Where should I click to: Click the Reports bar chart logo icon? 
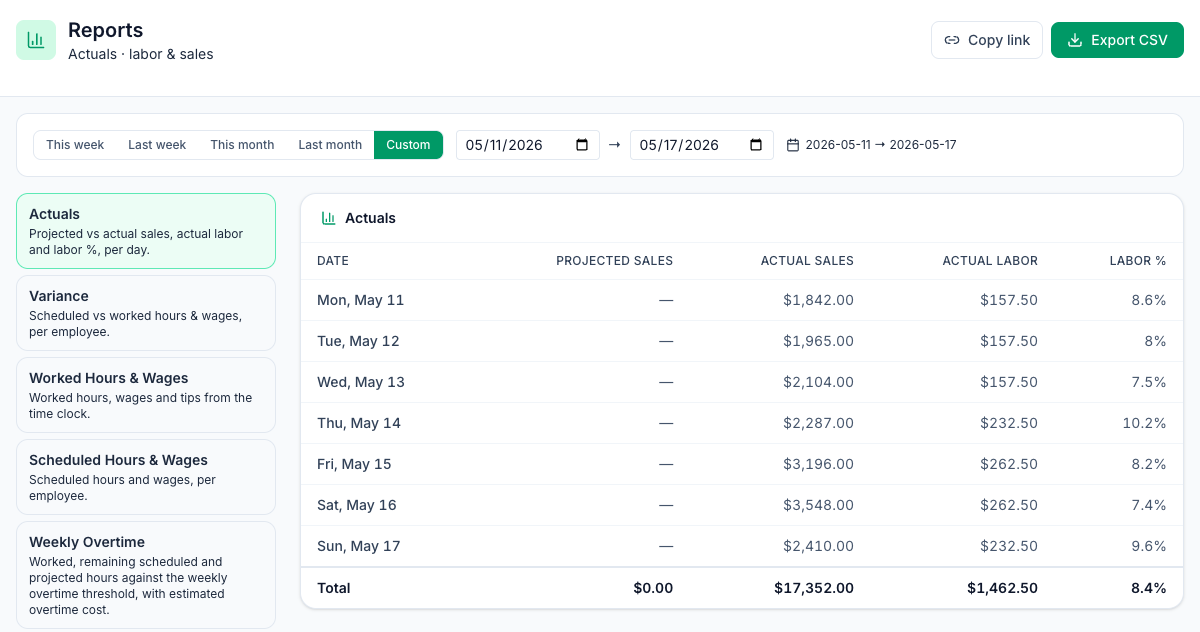click(x=36, y=40)
